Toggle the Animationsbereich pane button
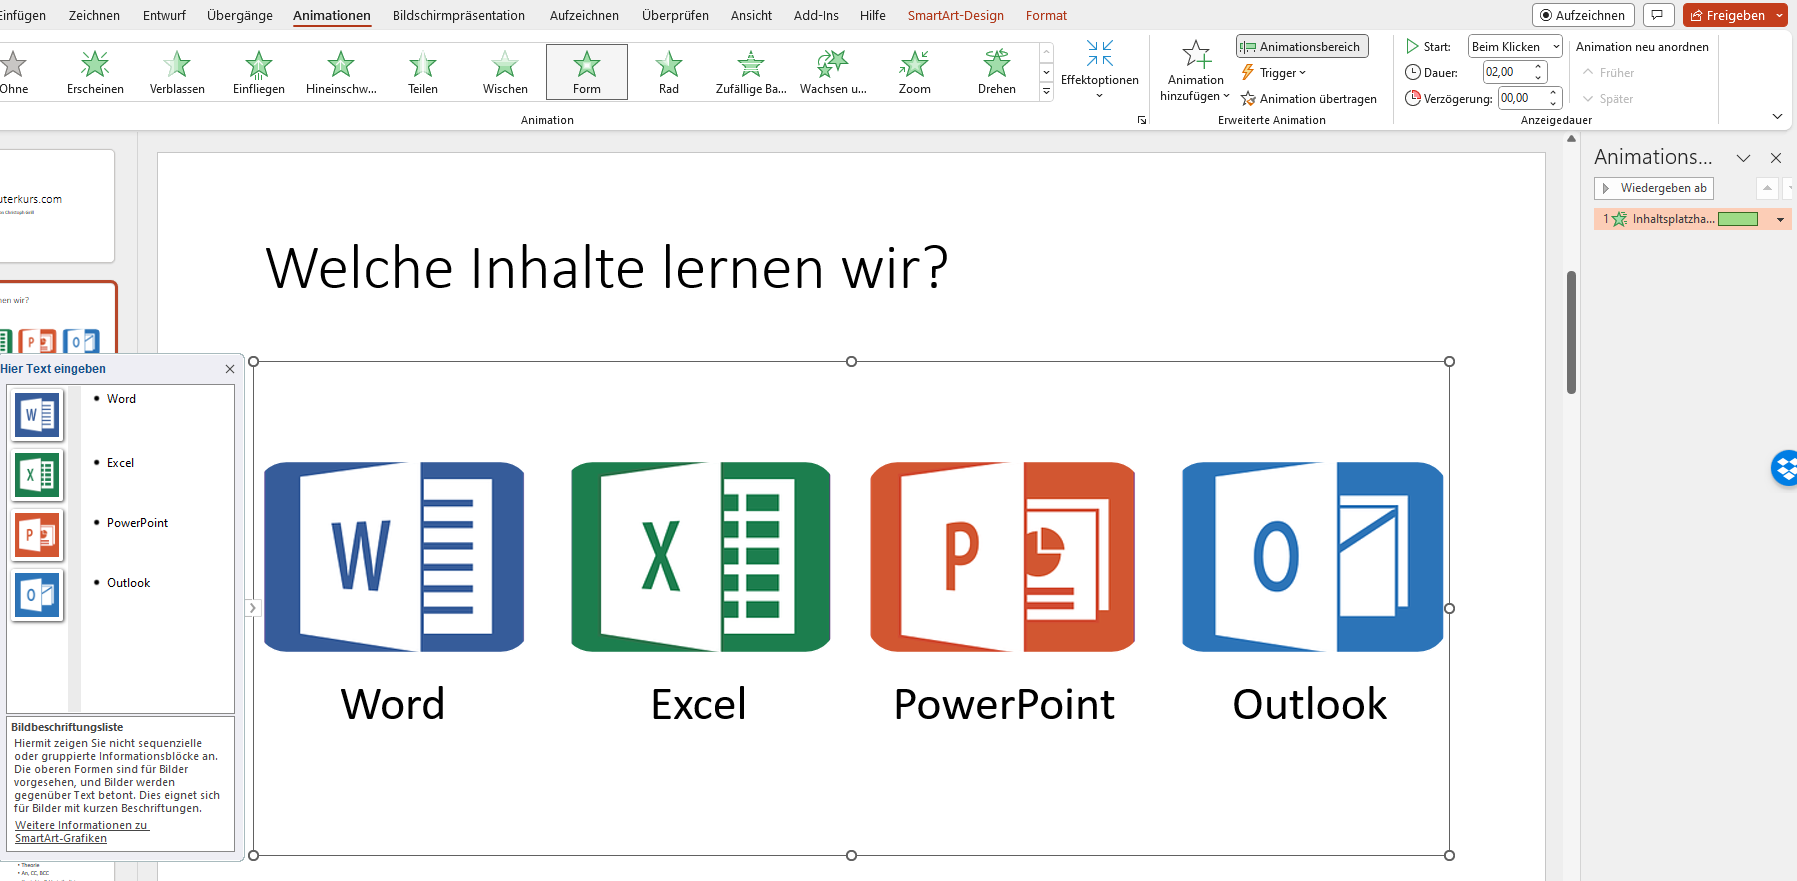1797x881 pixels. [x=1302, y=47]
